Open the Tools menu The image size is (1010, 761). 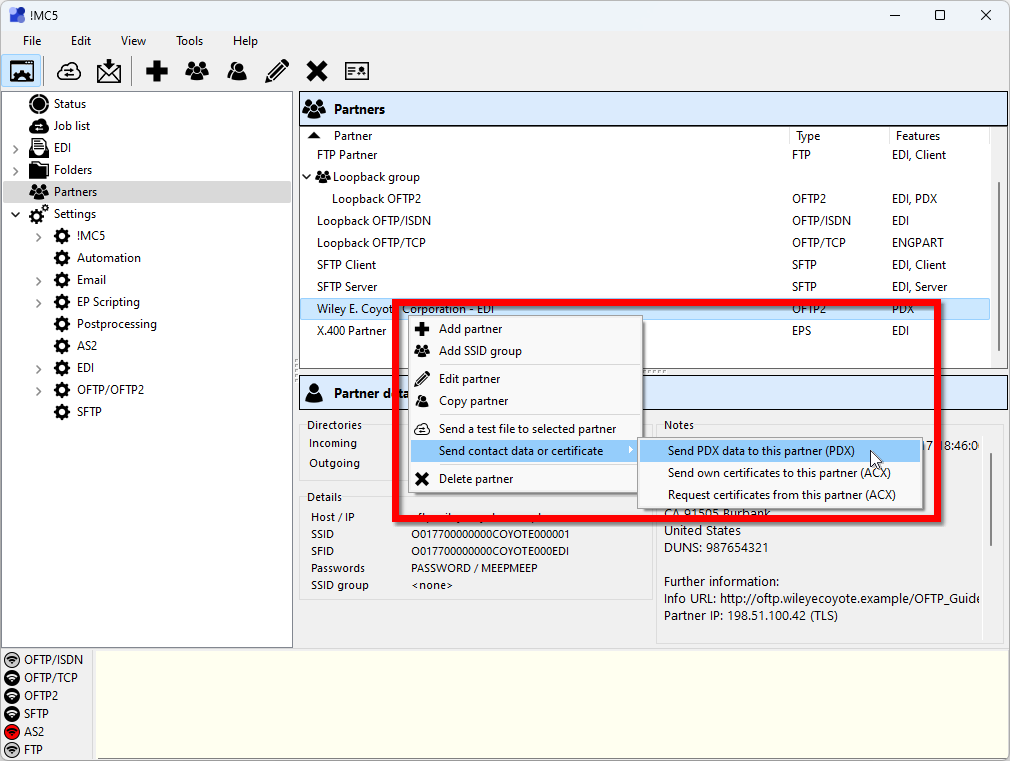pyautogui.click(x=189, y=41)
